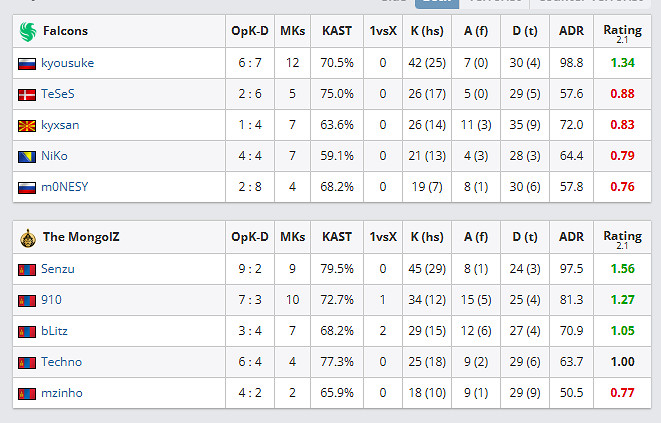This screenshot has height=423, width=661.
Task: Click the Falcons table ADR column header
Action: click(571, 31)
